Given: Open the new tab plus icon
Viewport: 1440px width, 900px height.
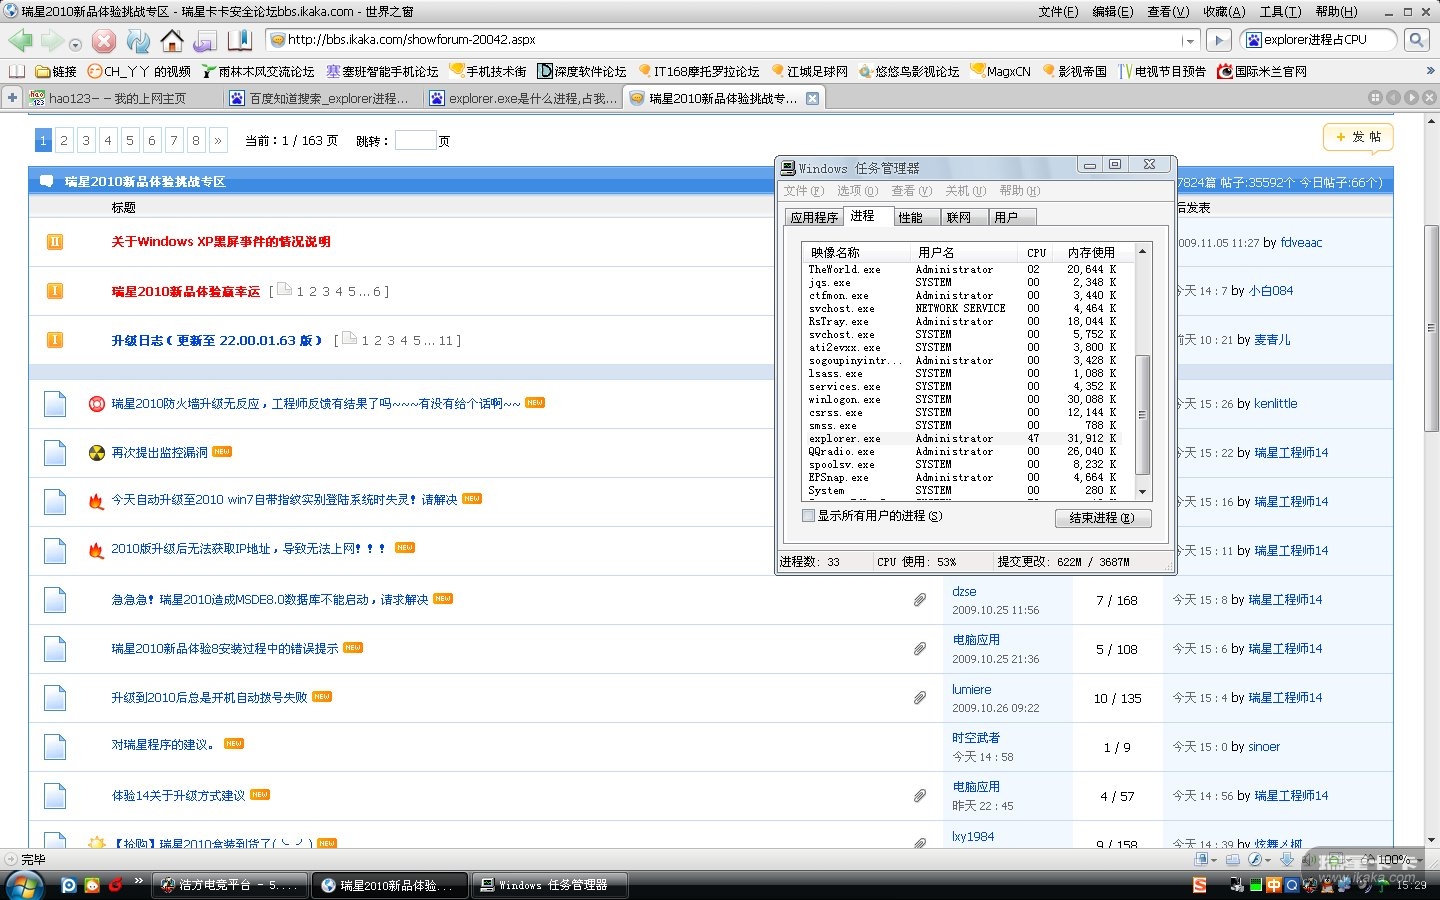Looking at the screenshot, I should pyautogui.click(x=12, y=98).
